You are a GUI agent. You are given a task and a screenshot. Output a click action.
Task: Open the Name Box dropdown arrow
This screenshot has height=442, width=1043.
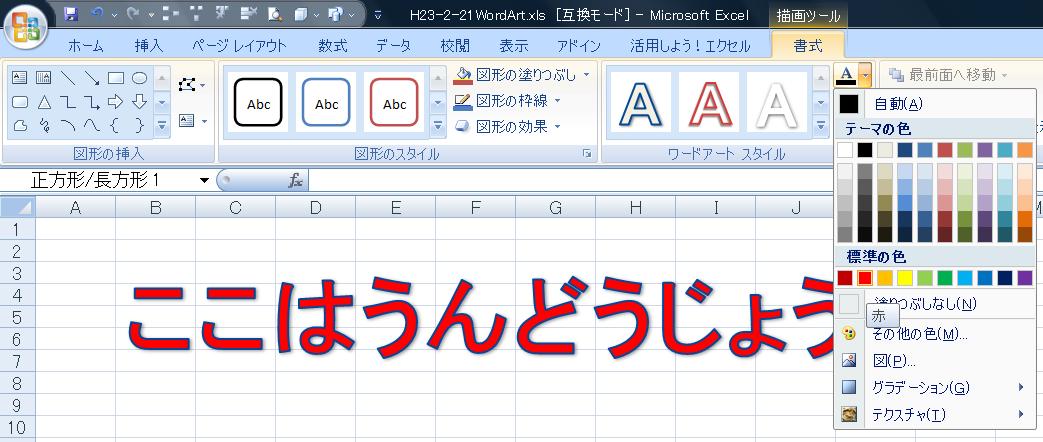click(x=204, y=180)
